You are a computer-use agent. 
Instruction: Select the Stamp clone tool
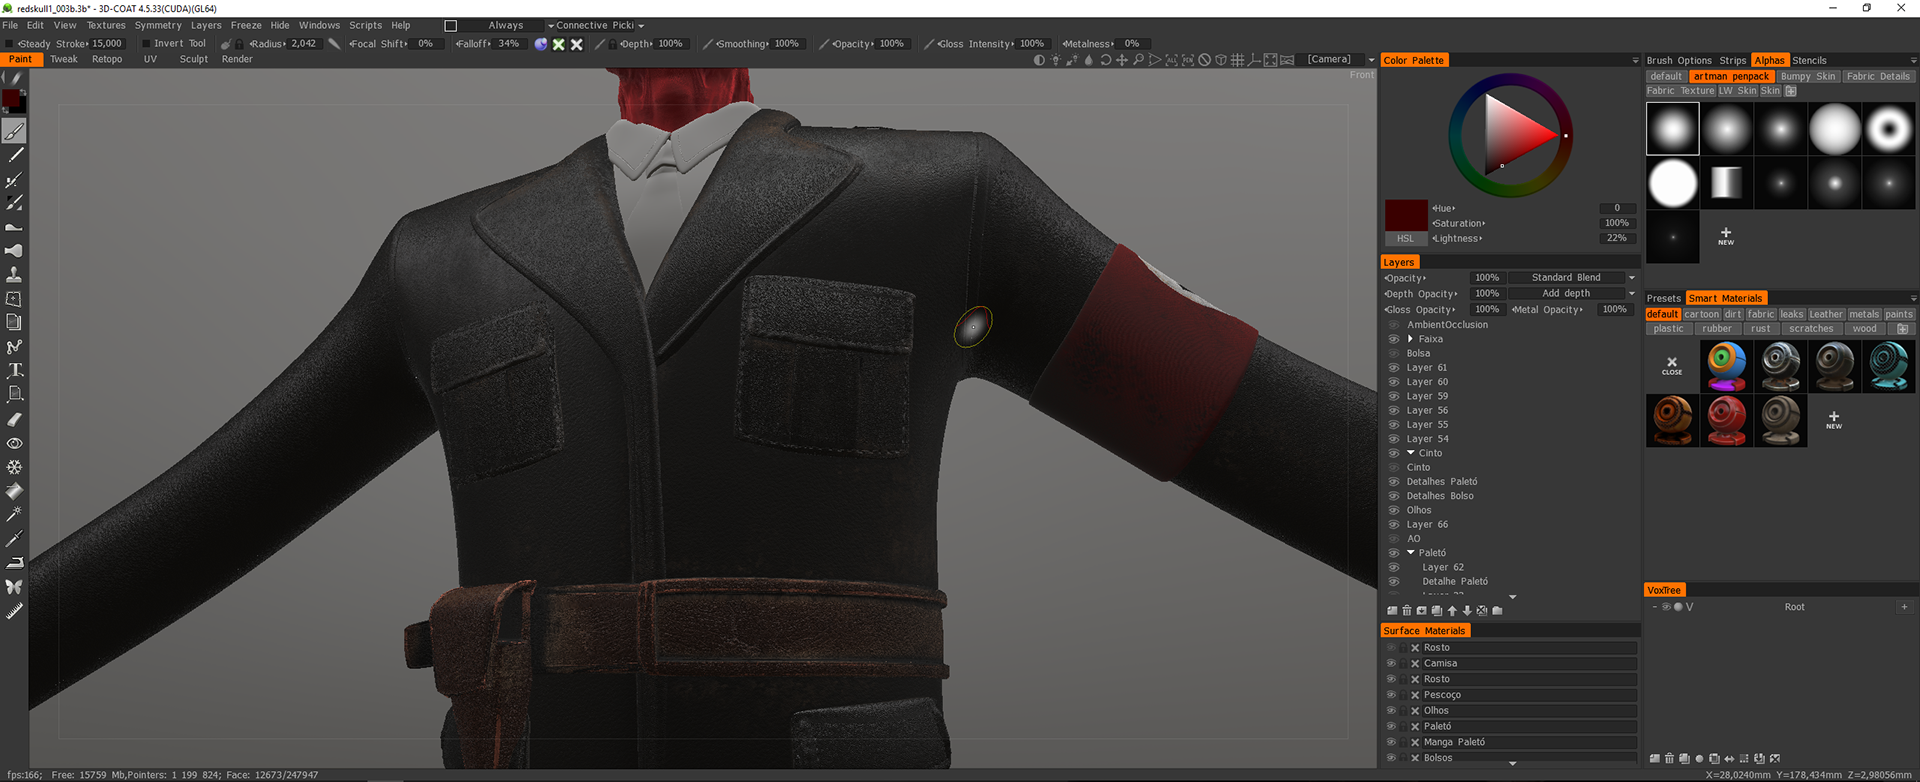14,274
